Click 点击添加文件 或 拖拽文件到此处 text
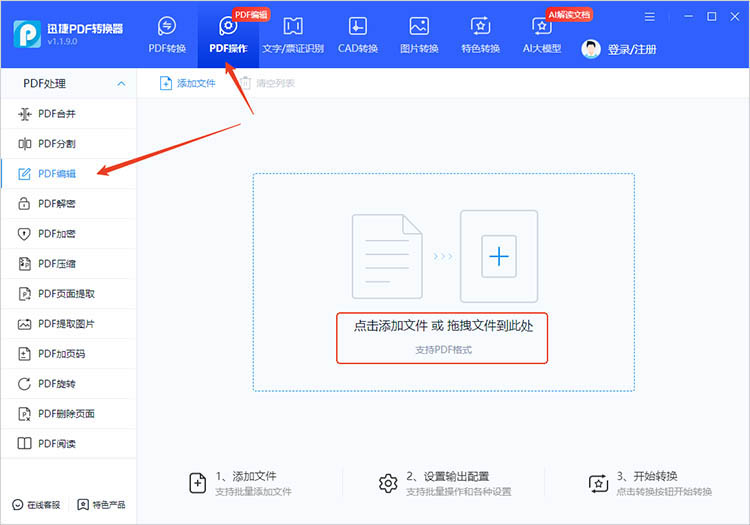The image size is (750, 525). (x=443, y=326)
